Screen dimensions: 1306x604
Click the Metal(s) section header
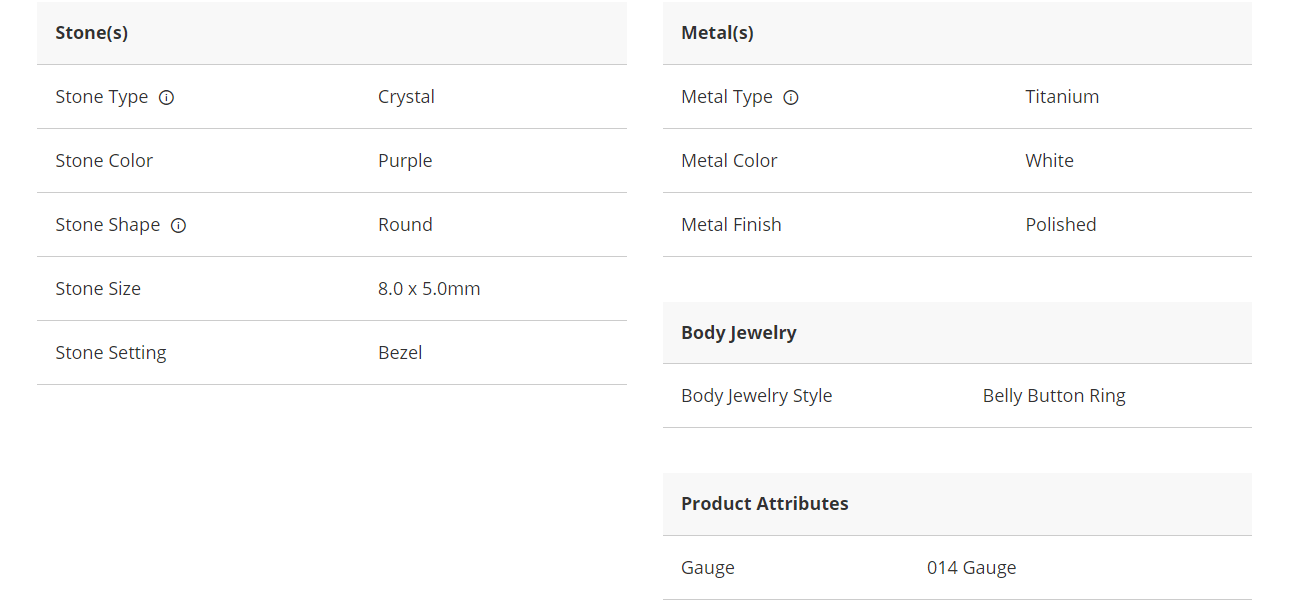717,33
